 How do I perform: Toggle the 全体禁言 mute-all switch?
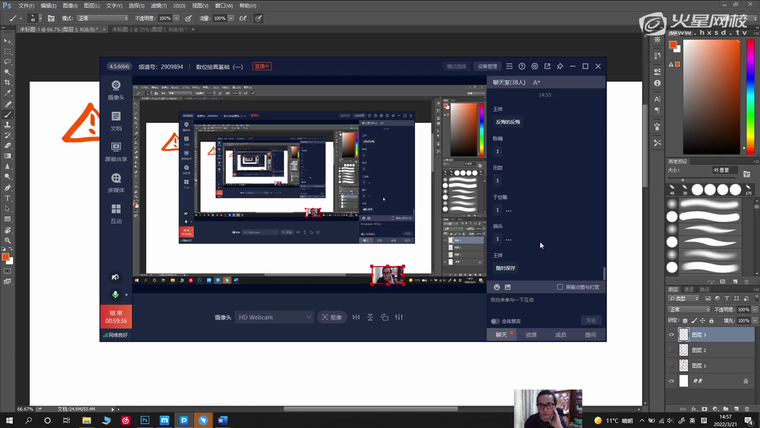tap(496, 321)
